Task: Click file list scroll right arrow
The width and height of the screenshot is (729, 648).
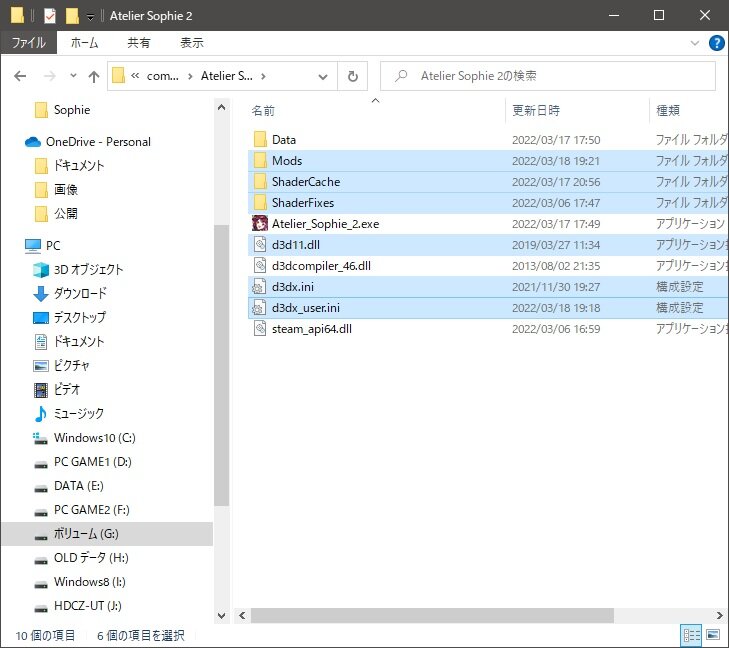Action: tap(719, 615)
